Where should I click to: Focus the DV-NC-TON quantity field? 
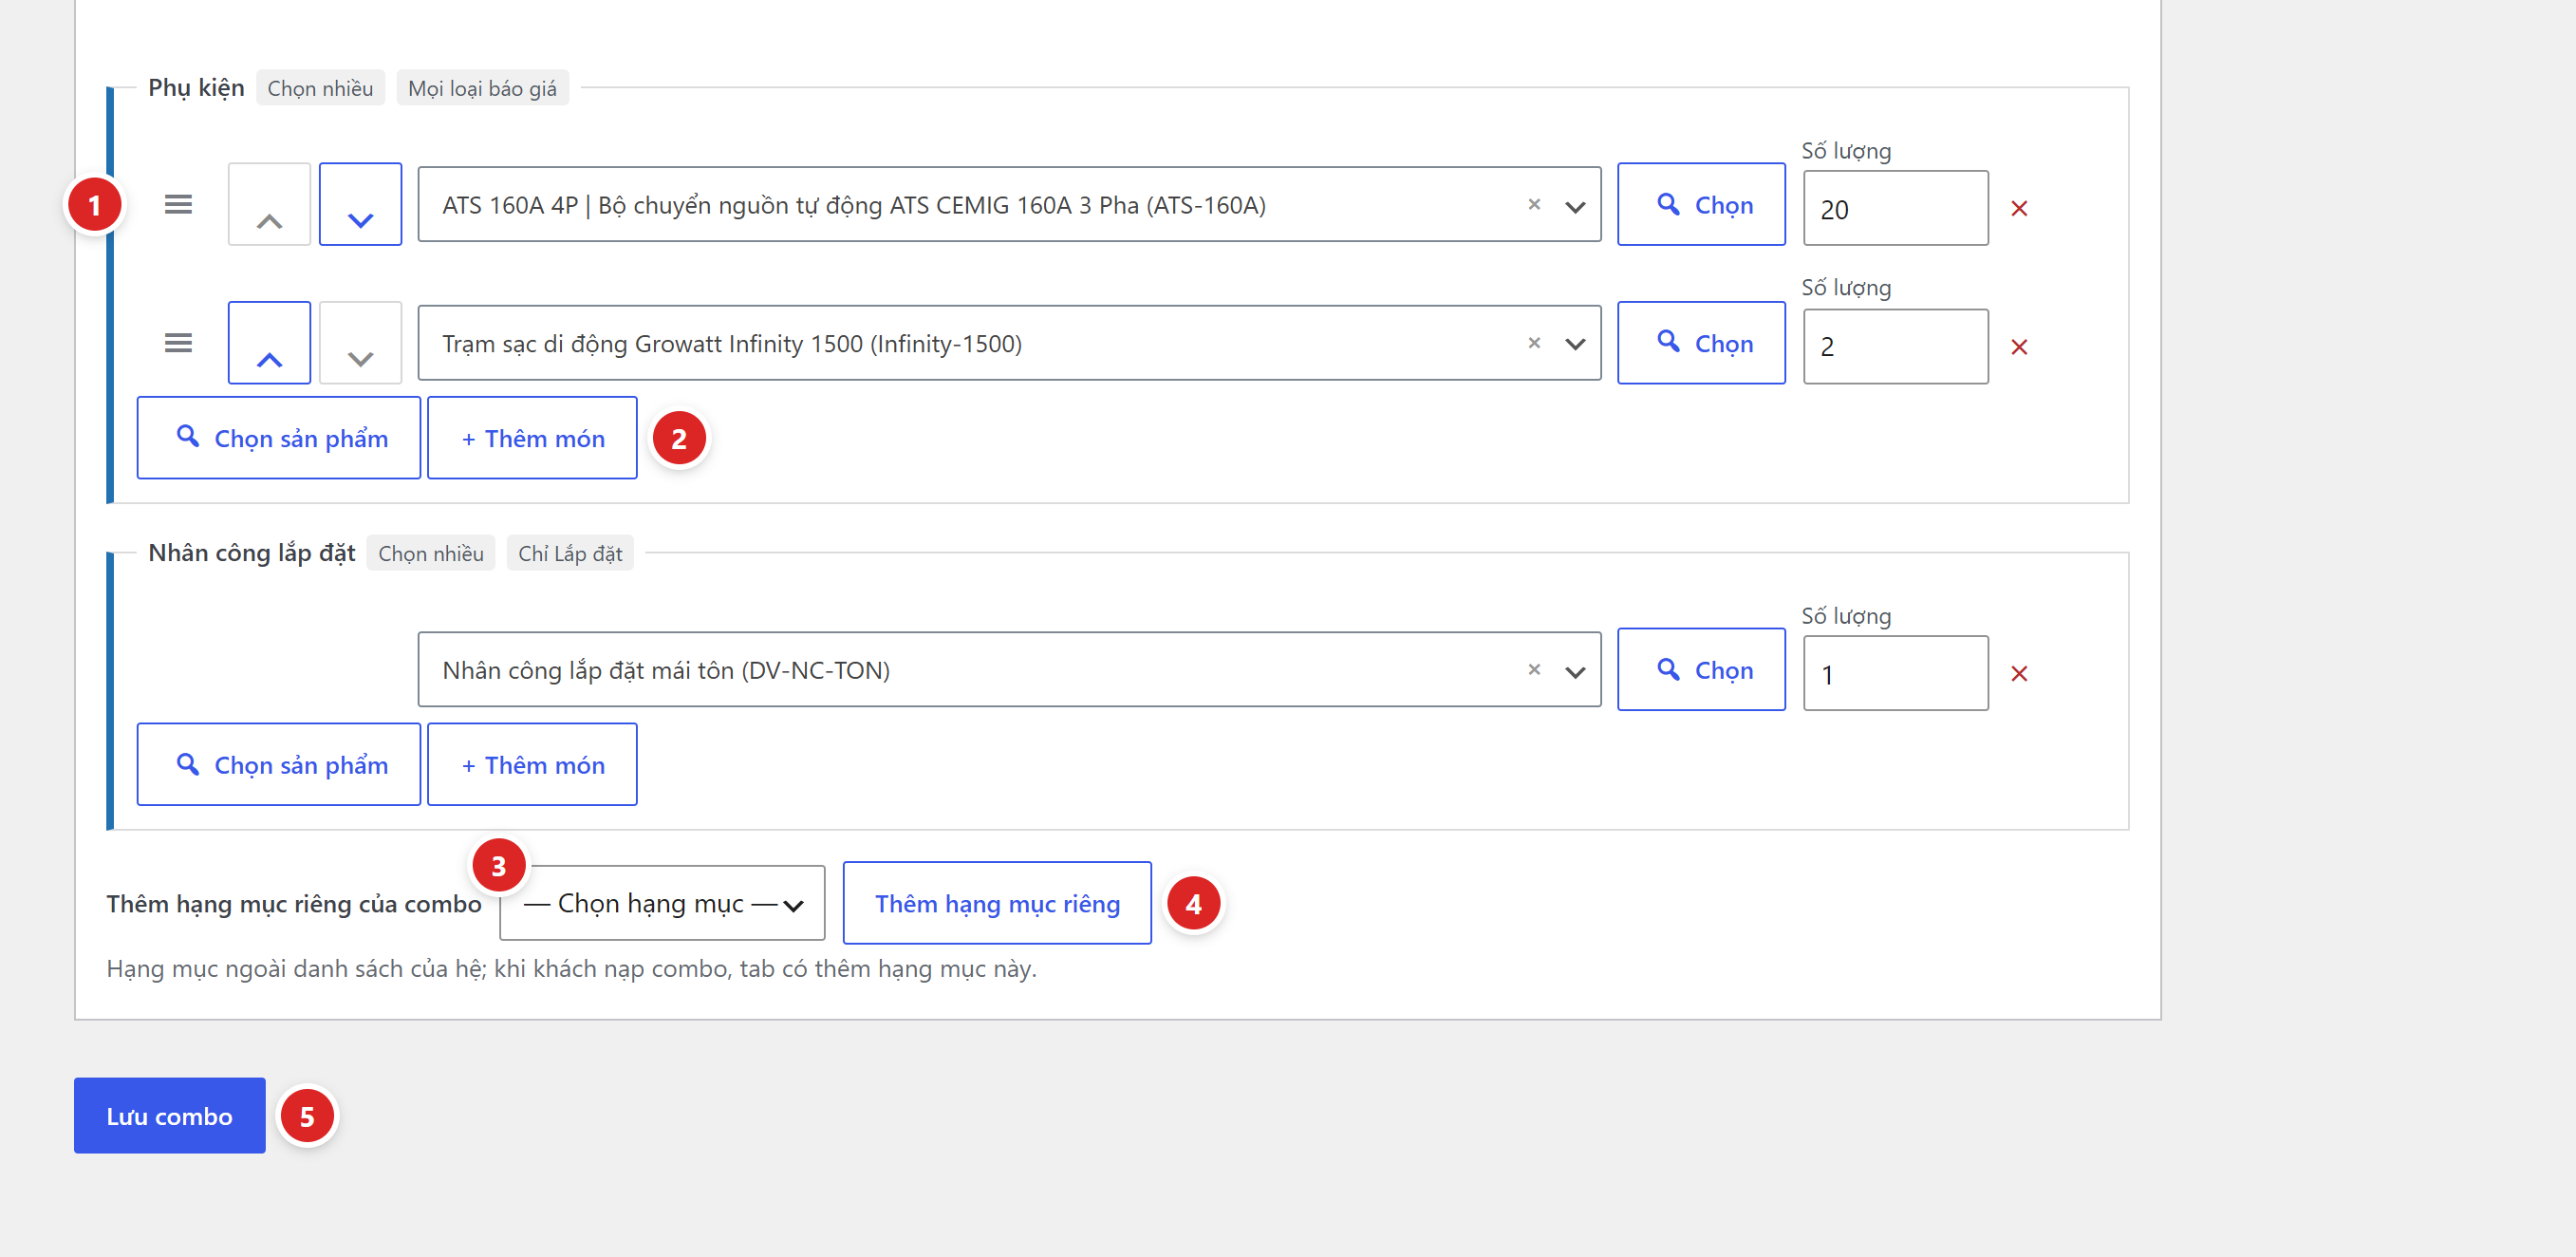(x=1895, y=673)
